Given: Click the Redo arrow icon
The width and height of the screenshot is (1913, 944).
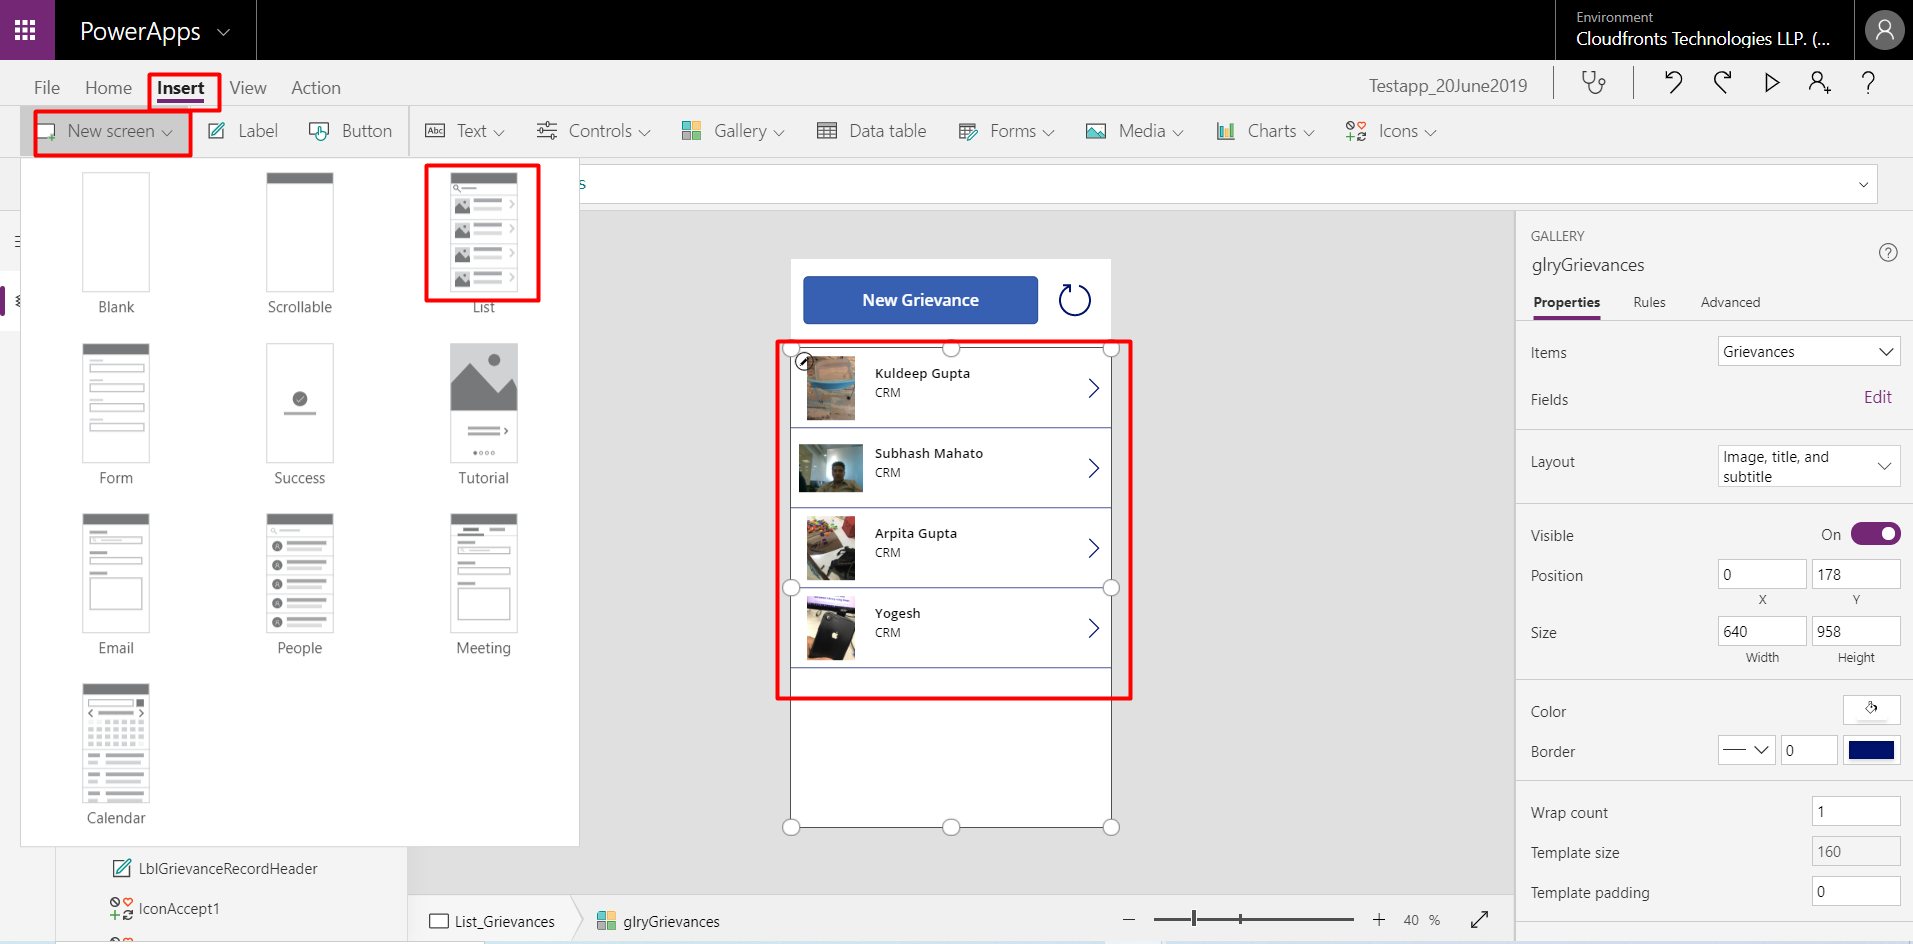Looking at the screenshot, I should pyautogui.click(x=1722, y=83).
